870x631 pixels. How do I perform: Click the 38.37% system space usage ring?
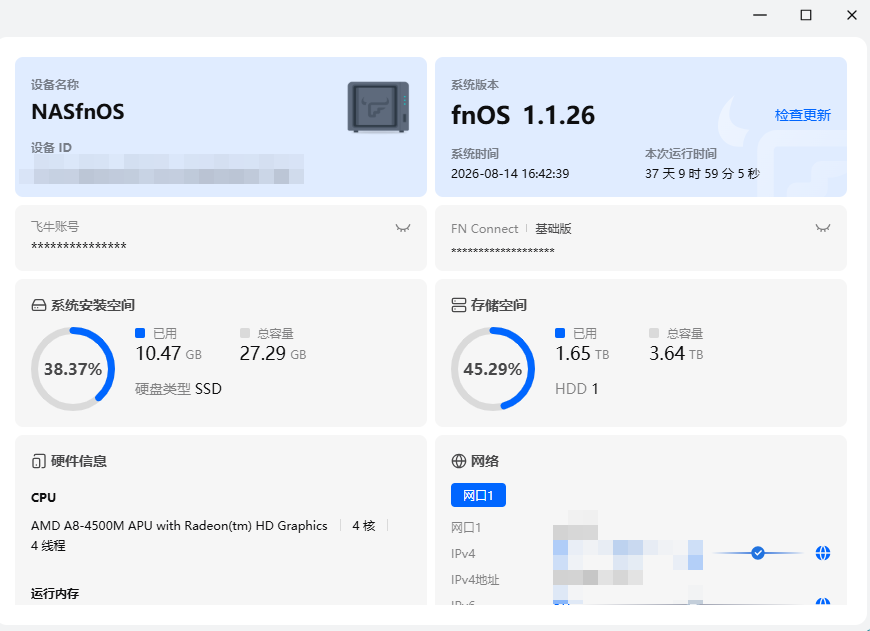point(73,369)
